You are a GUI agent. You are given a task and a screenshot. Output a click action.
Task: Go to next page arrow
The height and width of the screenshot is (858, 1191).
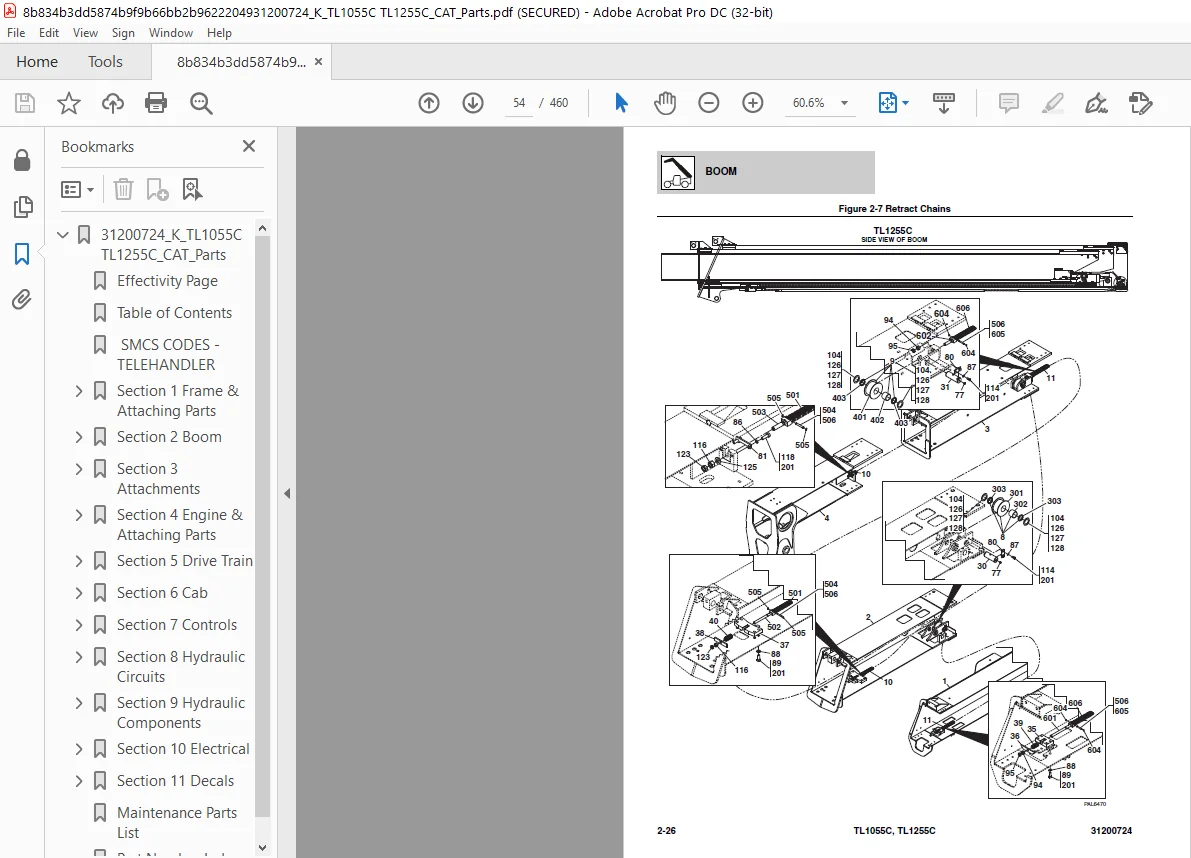coord(472,103)
